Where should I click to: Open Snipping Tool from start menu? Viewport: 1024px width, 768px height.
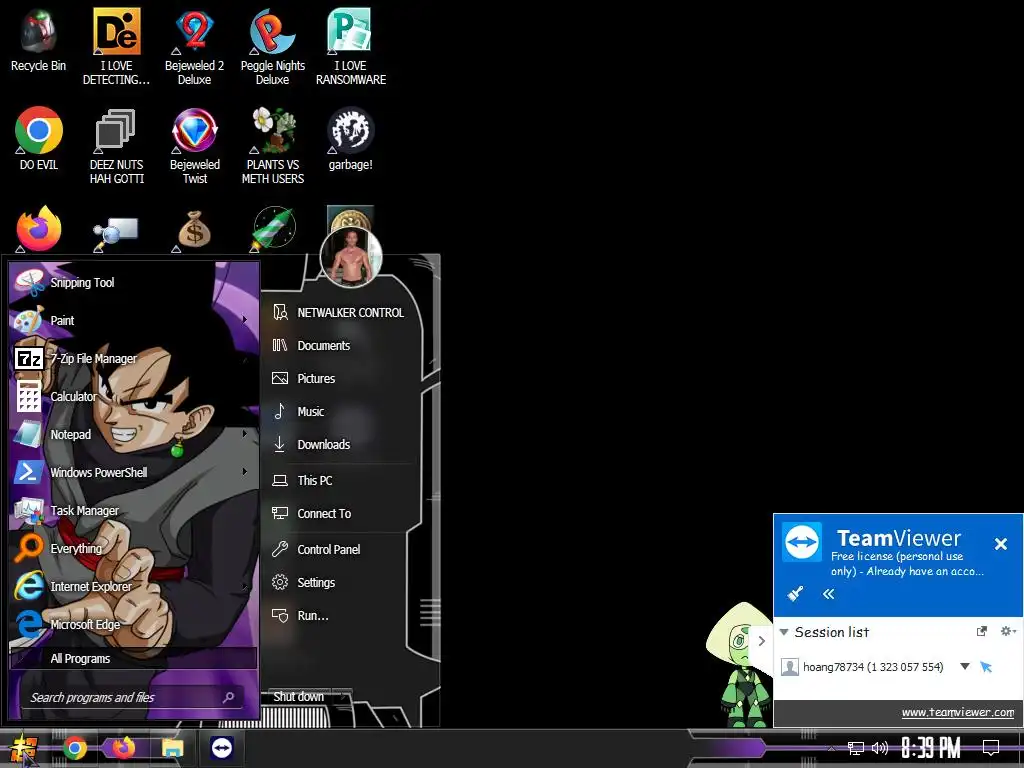point(134,283)
